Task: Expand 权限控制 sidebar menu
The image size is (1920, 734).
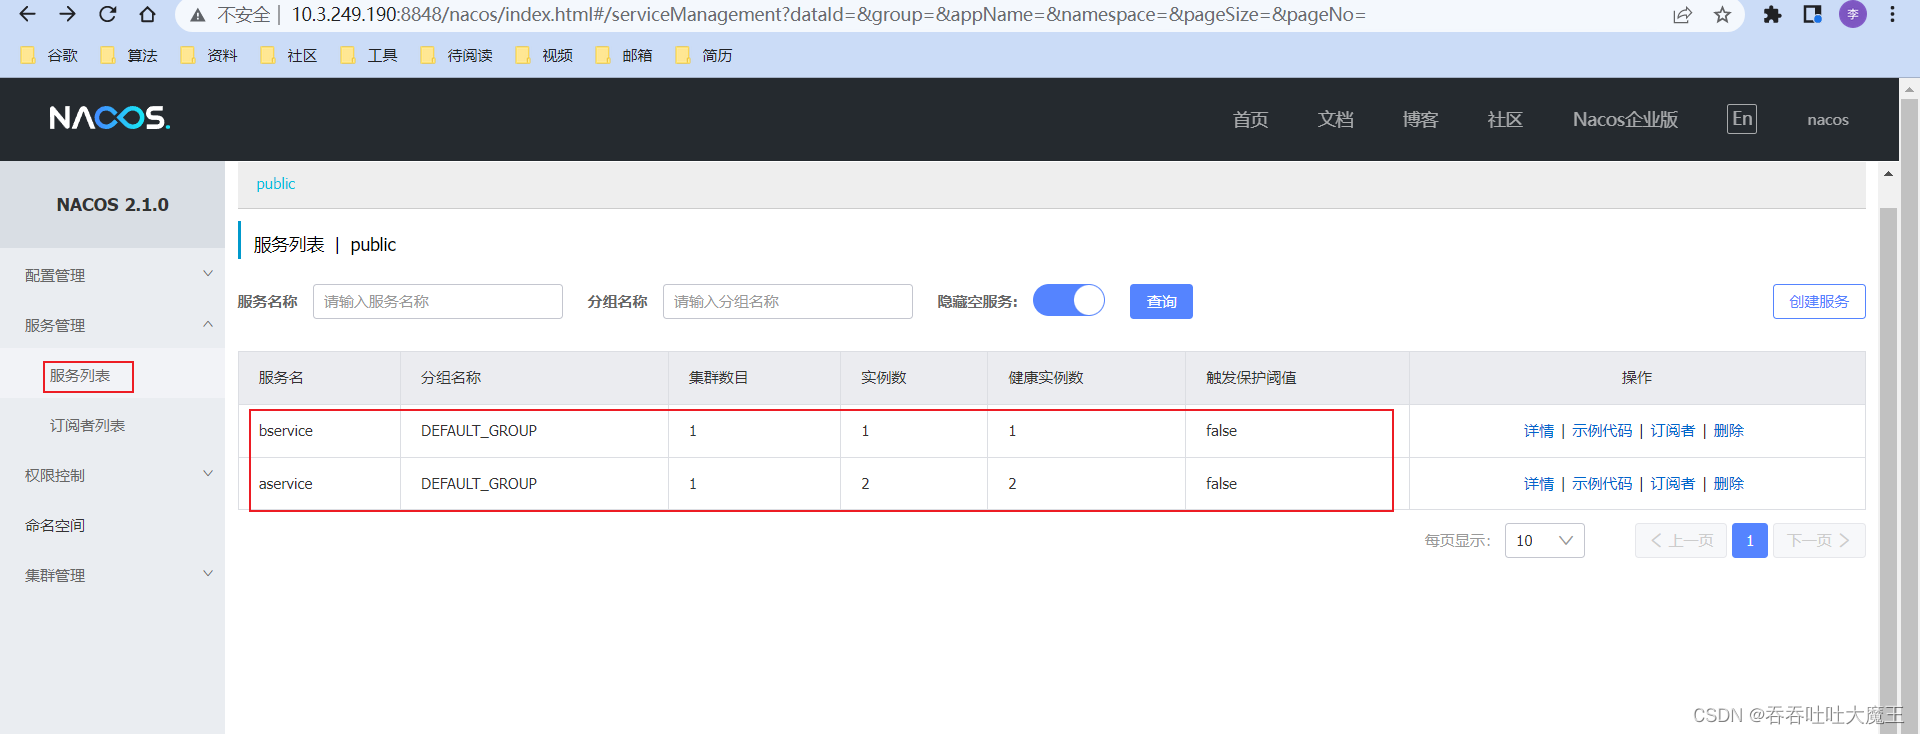Action: pos(112,475)
